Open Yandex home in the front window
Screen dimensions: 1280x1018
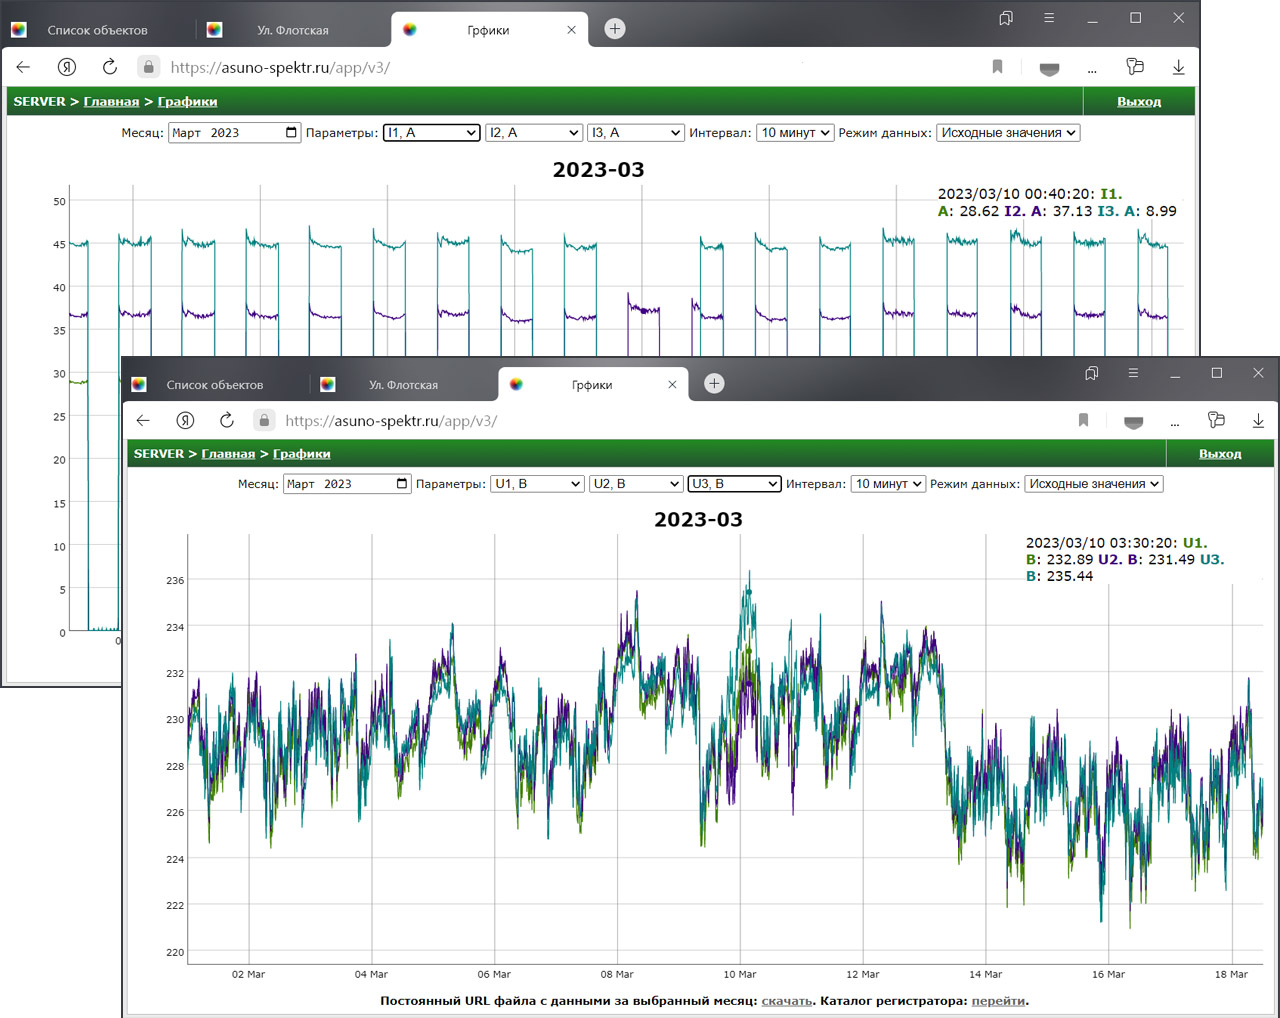(x=185, y=420)
